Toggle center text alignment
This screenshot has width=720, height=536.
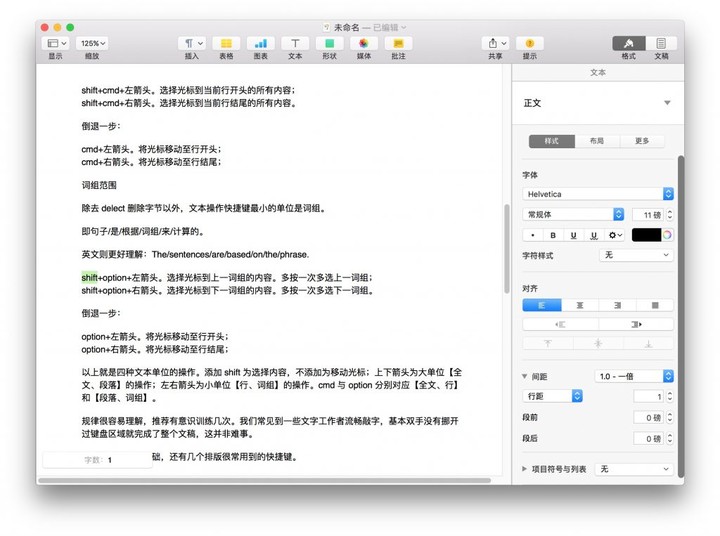580,305
